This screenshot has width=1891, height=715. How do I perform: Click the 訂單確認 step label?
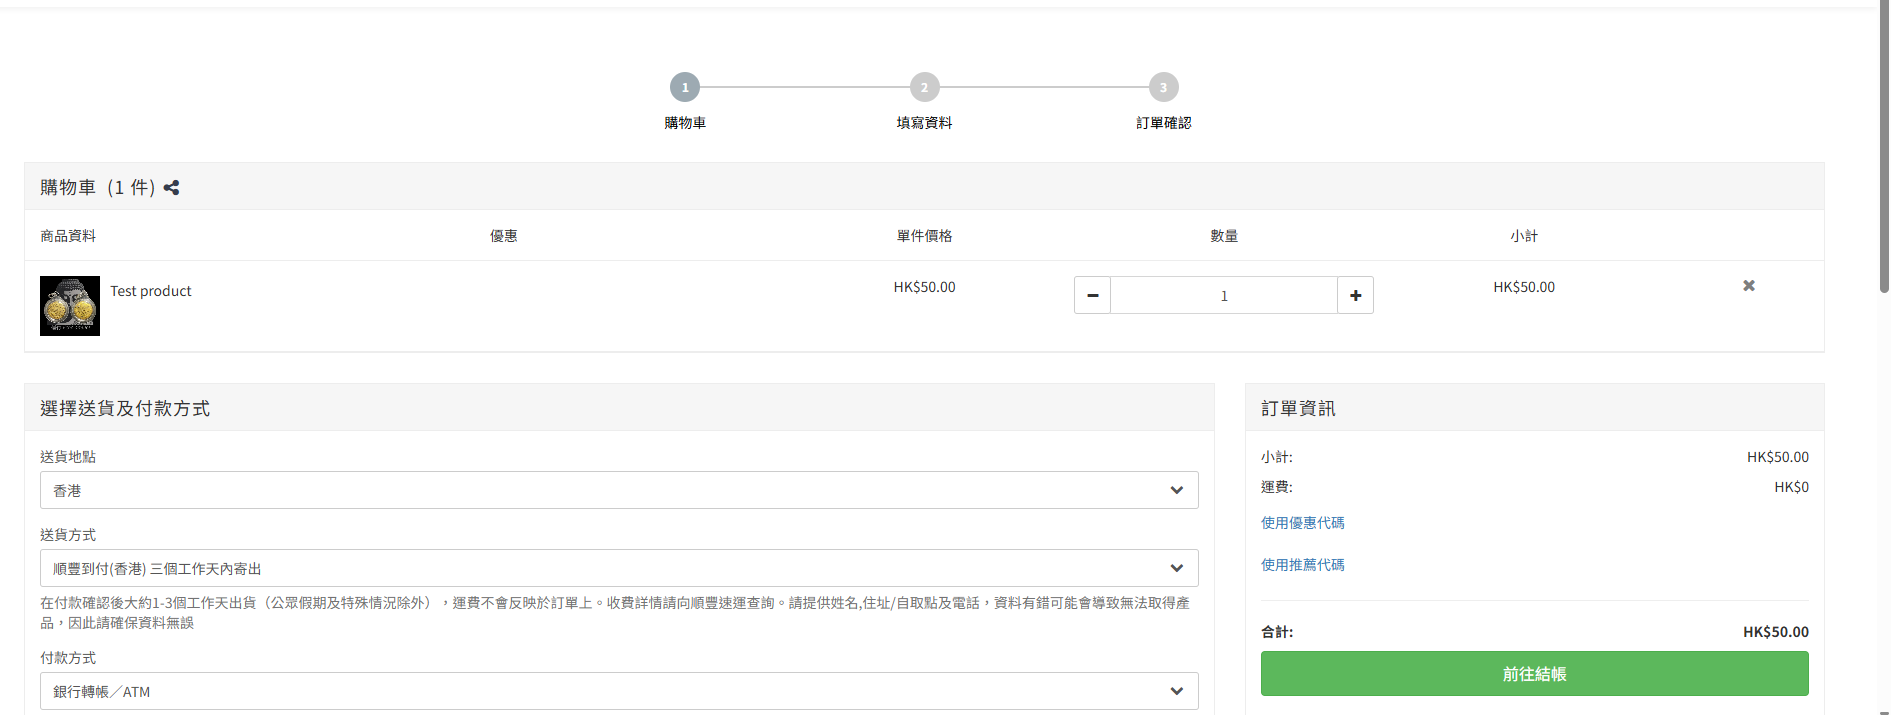1163,123
